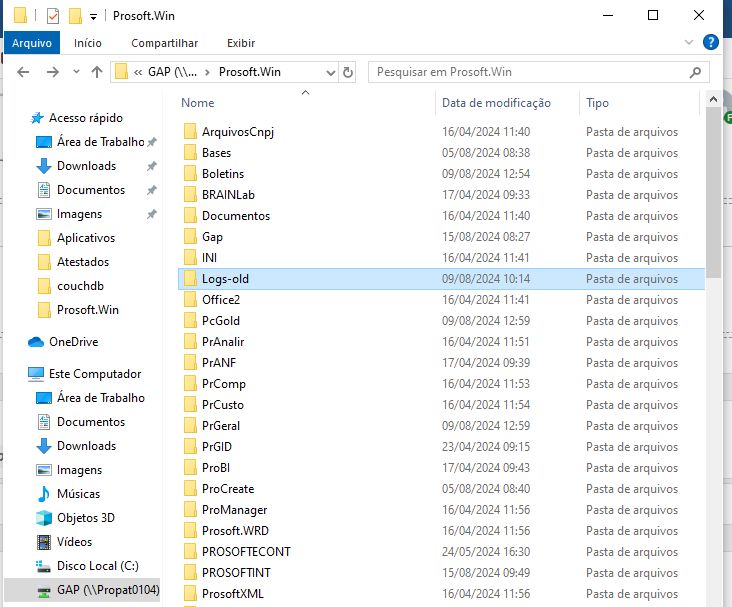732x607 pixels.
Task: Select the Prosoft.WRD folder
Action: [235, 531]
